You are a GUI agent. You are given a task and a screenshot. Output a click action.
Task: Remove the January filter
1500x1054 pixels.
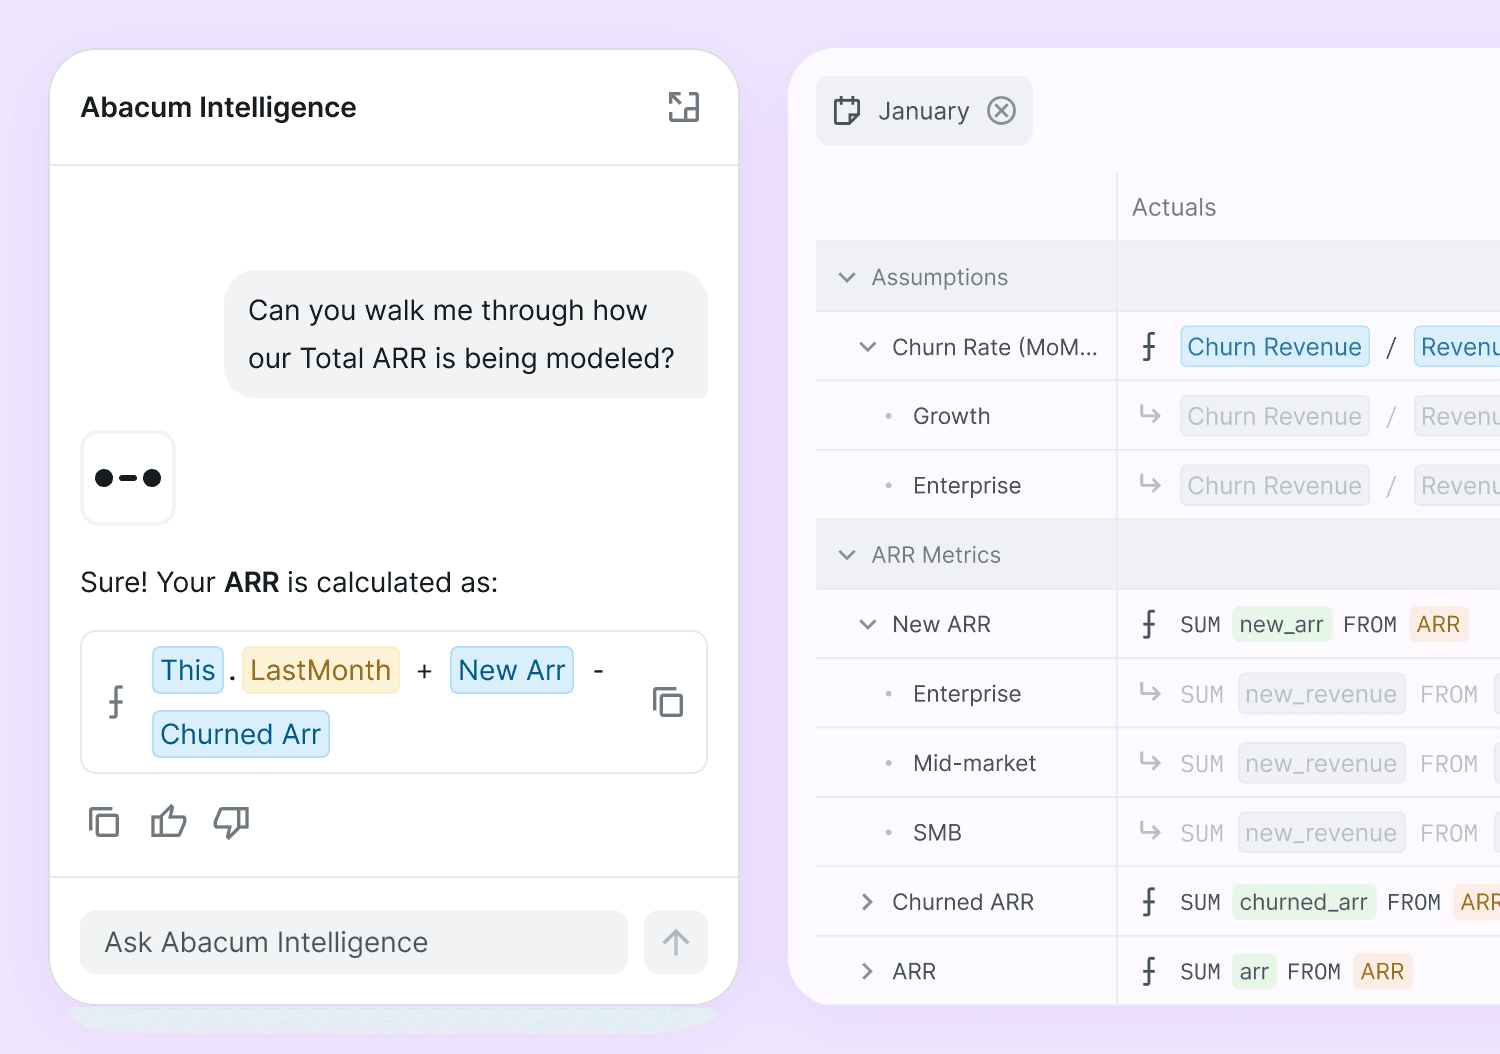point(1001,110)
